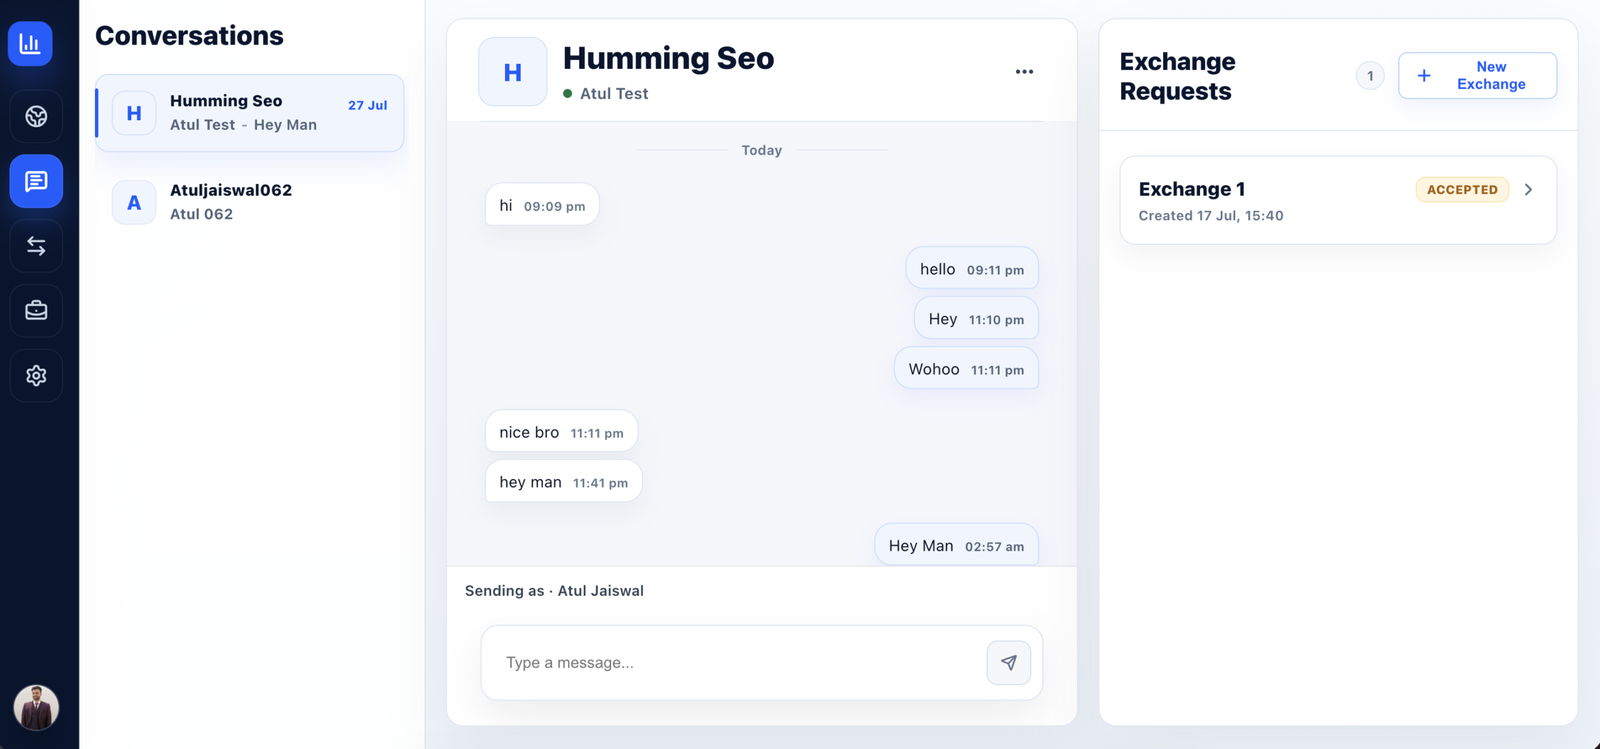Image resolution: width=1600 pixels, height=749 pixels.
Task: Click the exchange requests count badge
Action: 1370,76
